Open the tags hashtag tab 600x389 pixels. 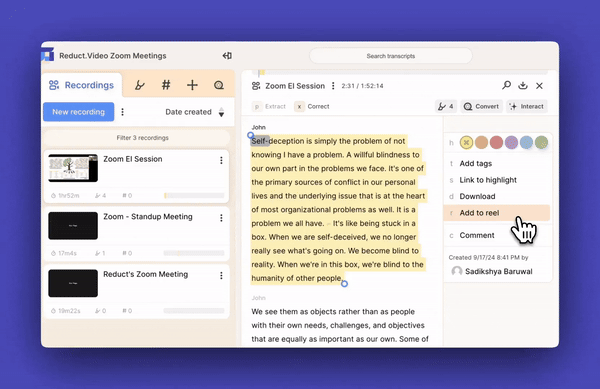(166, 85)
